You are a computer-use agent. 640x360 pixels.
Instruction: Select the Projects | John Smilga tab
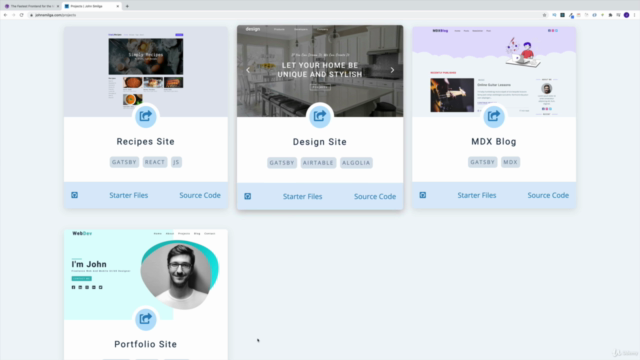[91, 6]
